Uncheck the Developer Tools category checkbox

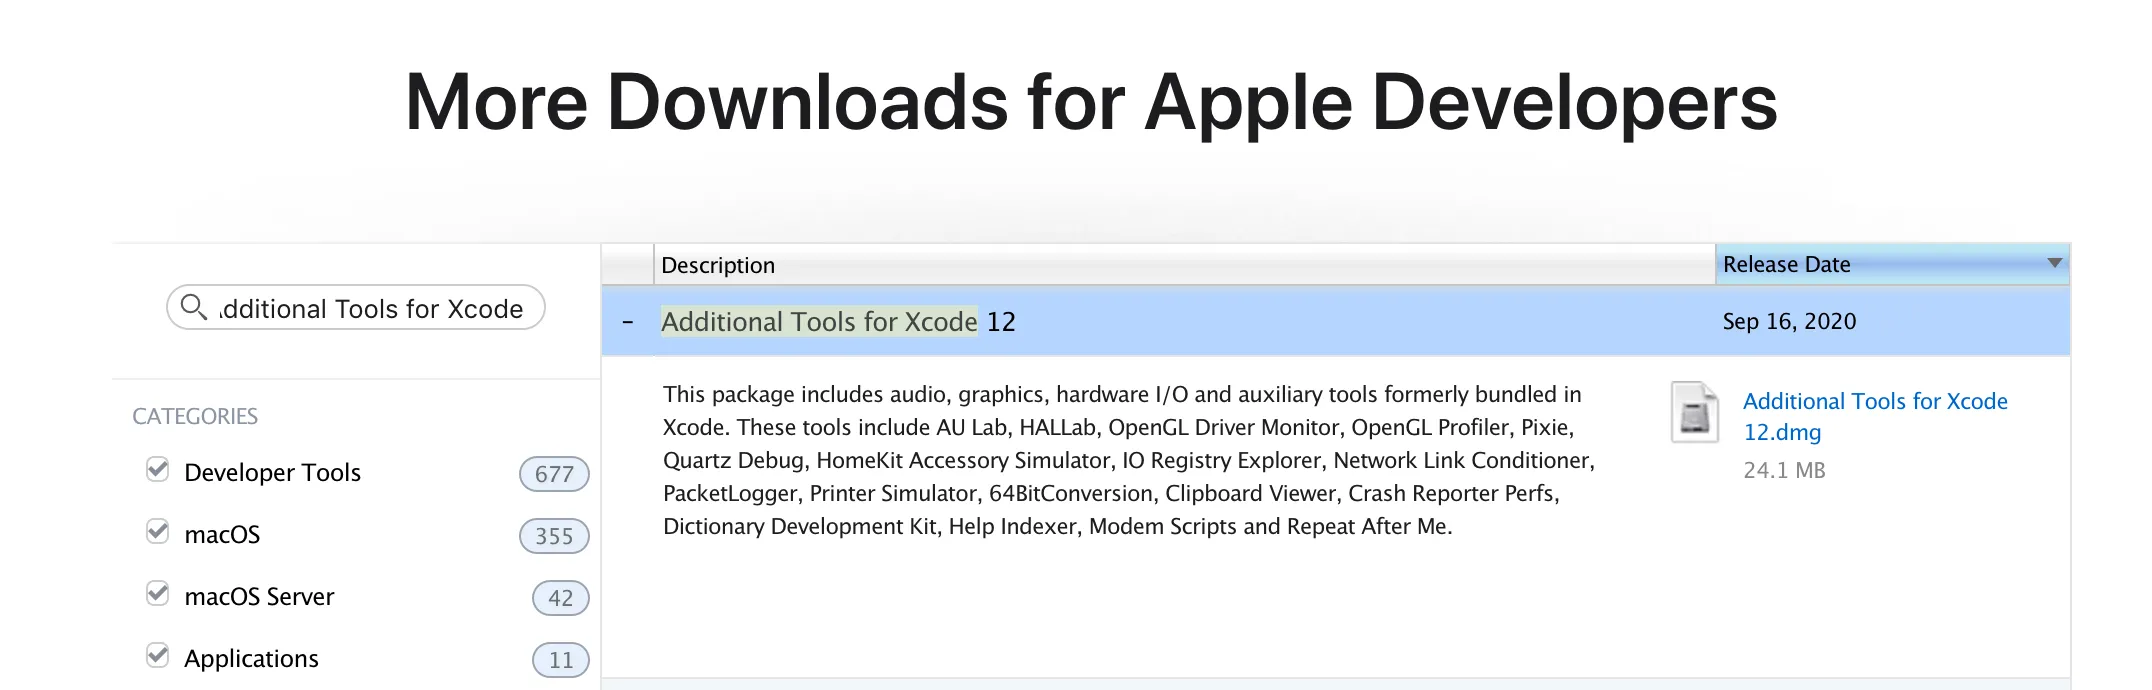(158, 470)
